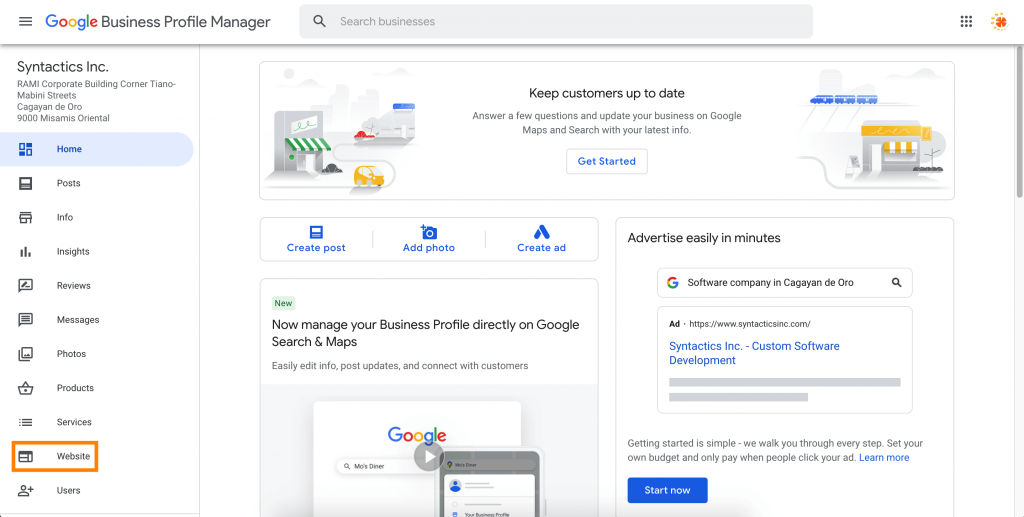Image resolution: width=1024 pixels, height=517 pixels.
Task: Focus the Search businesses field
Action: click(x=556, y=22)
